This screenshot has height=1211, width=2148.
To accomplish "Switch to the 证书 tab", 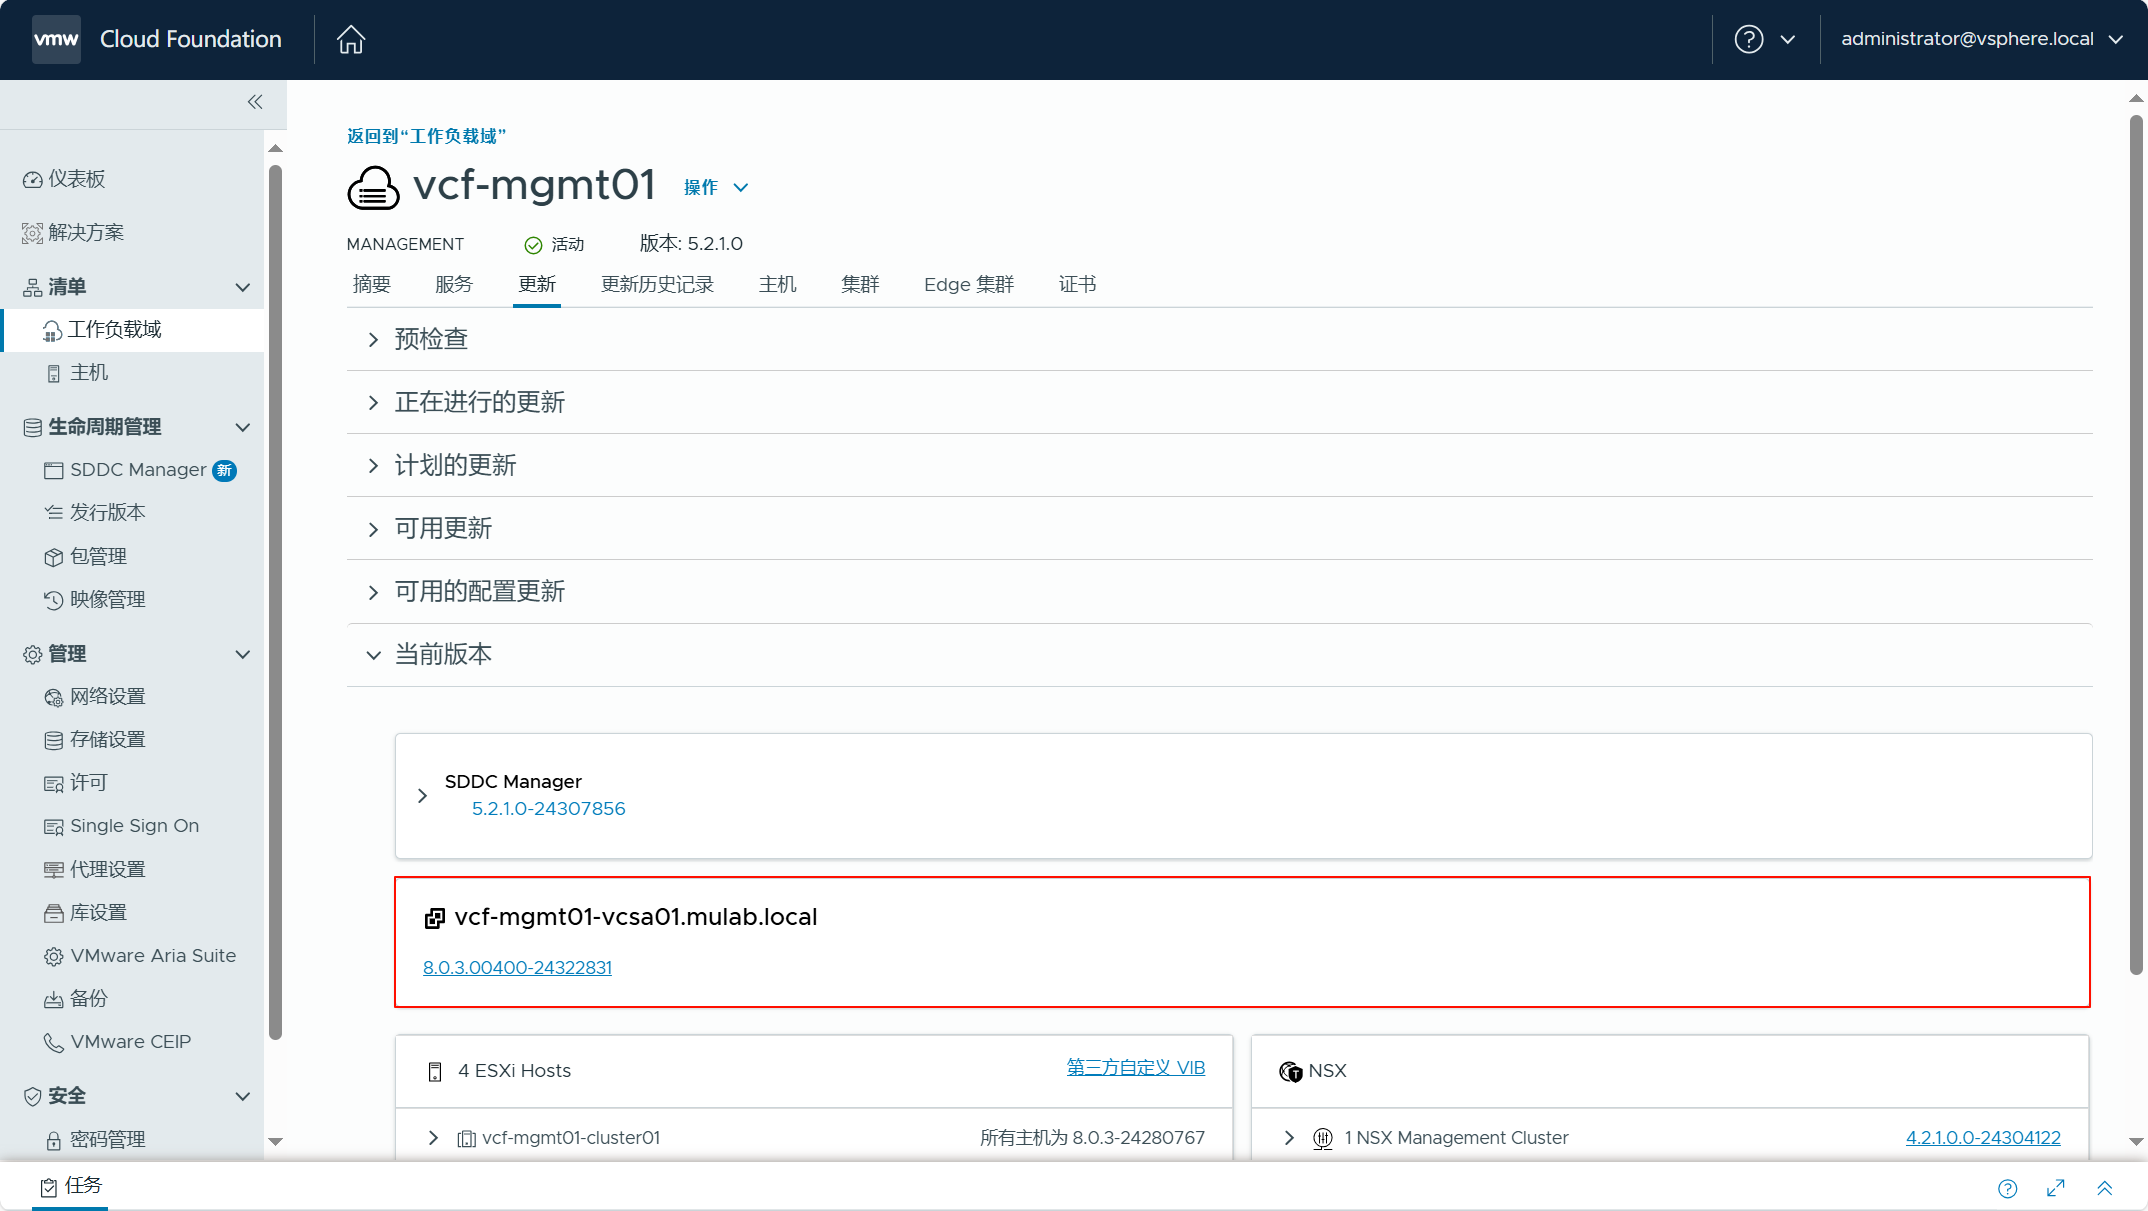I will [1077, 285].
